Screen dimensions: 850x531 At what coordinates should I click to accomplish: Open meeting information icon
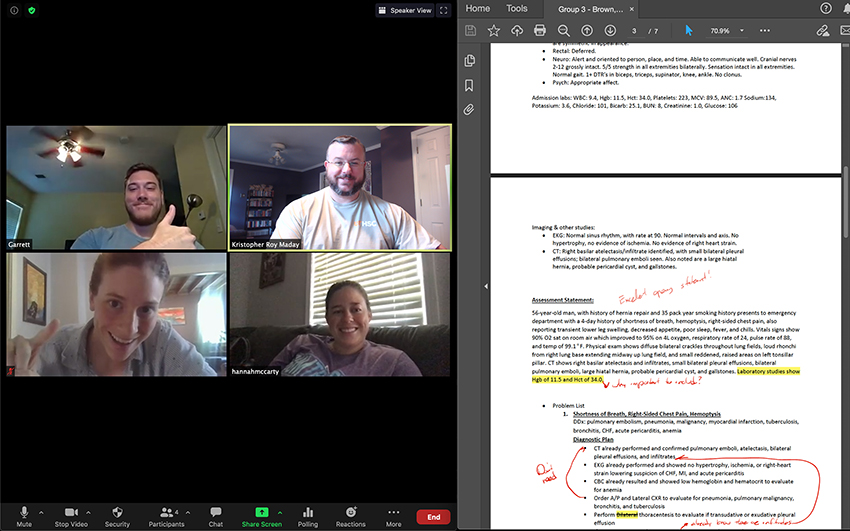point(14,10)
